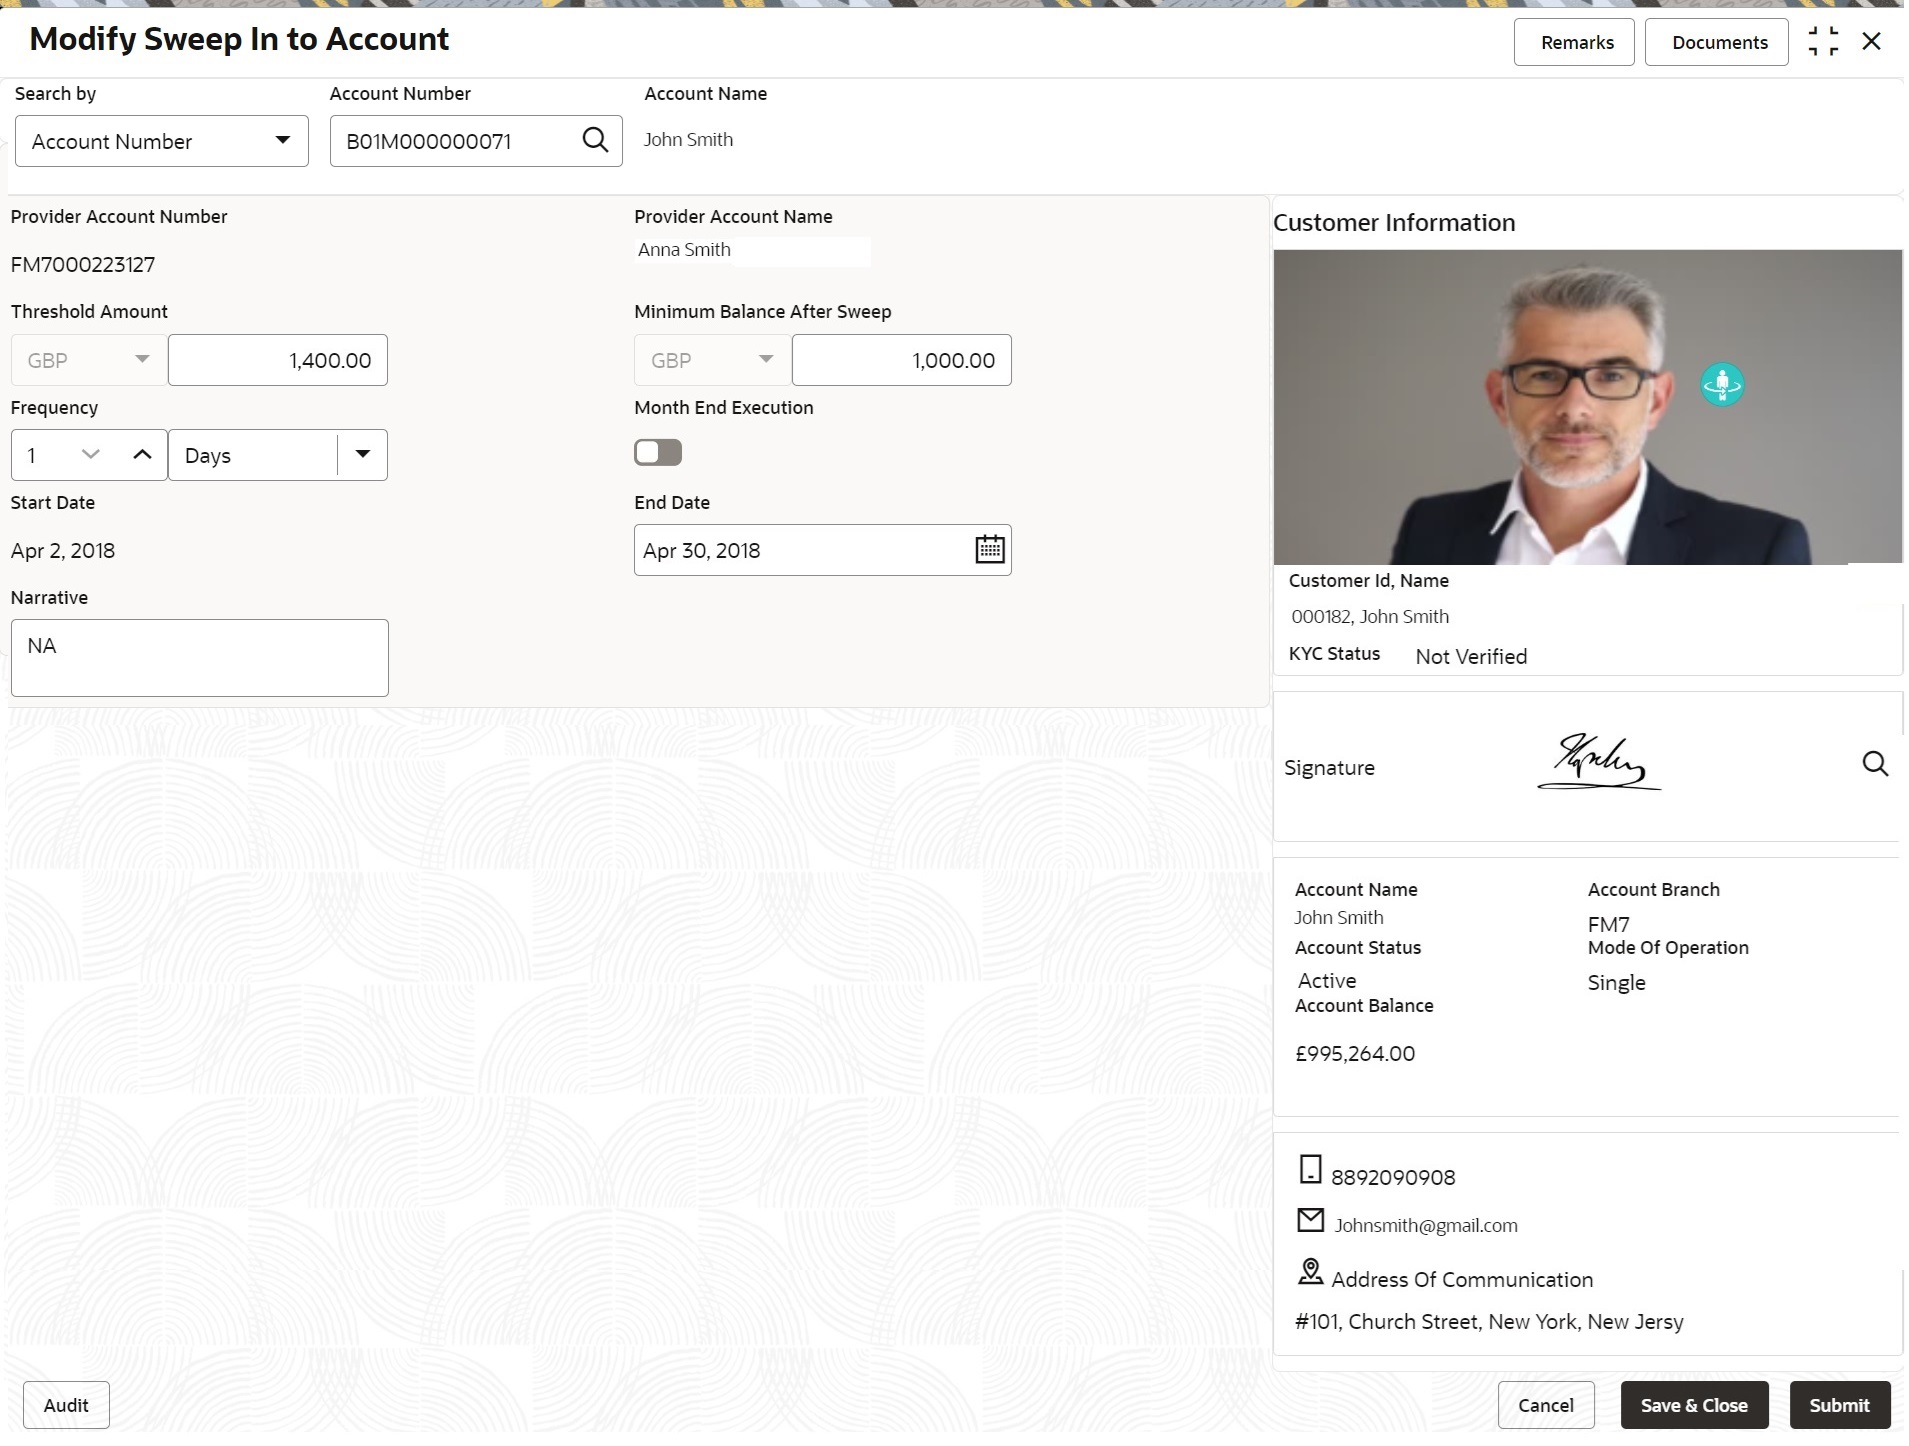This screenshot has width=1909, height=1446.
Task: Open the Search by dropdown
Action: tap(161, 141)
